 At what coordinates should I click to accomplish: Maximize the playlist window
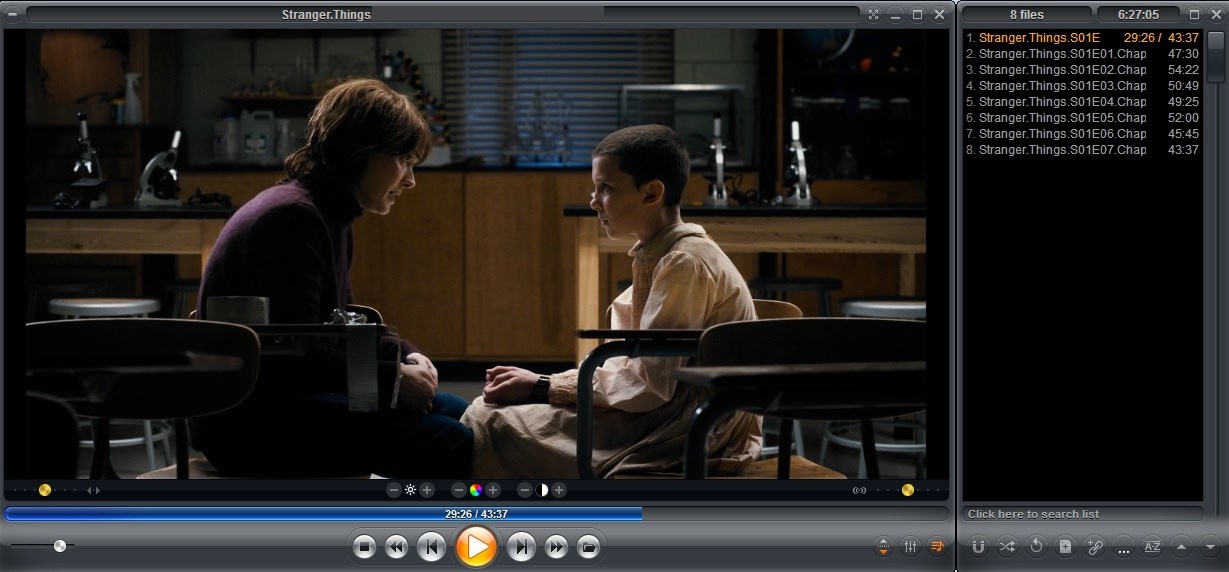[1194, 14]
